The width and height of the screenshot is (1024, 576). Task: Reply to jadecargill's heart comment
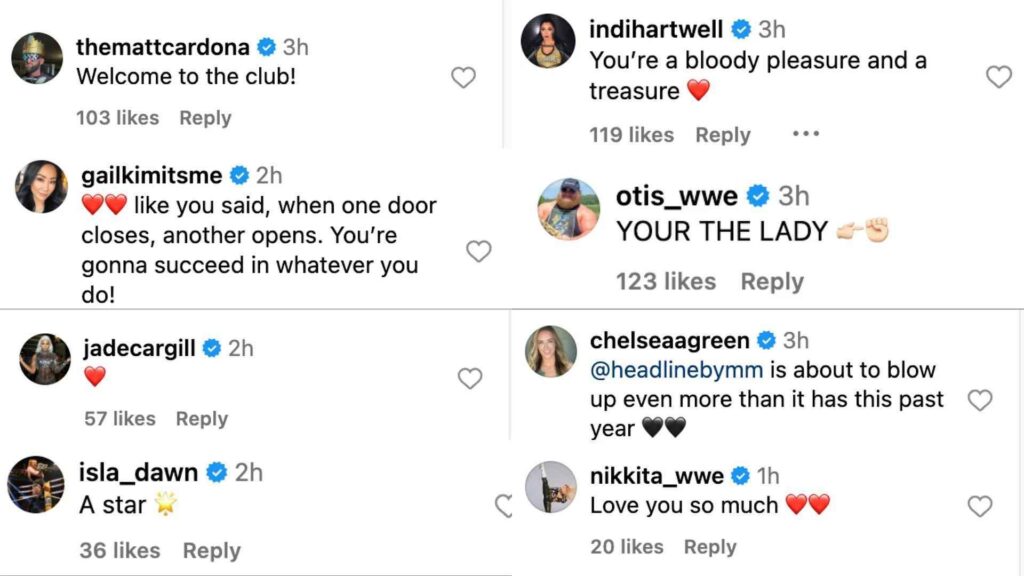201,419
